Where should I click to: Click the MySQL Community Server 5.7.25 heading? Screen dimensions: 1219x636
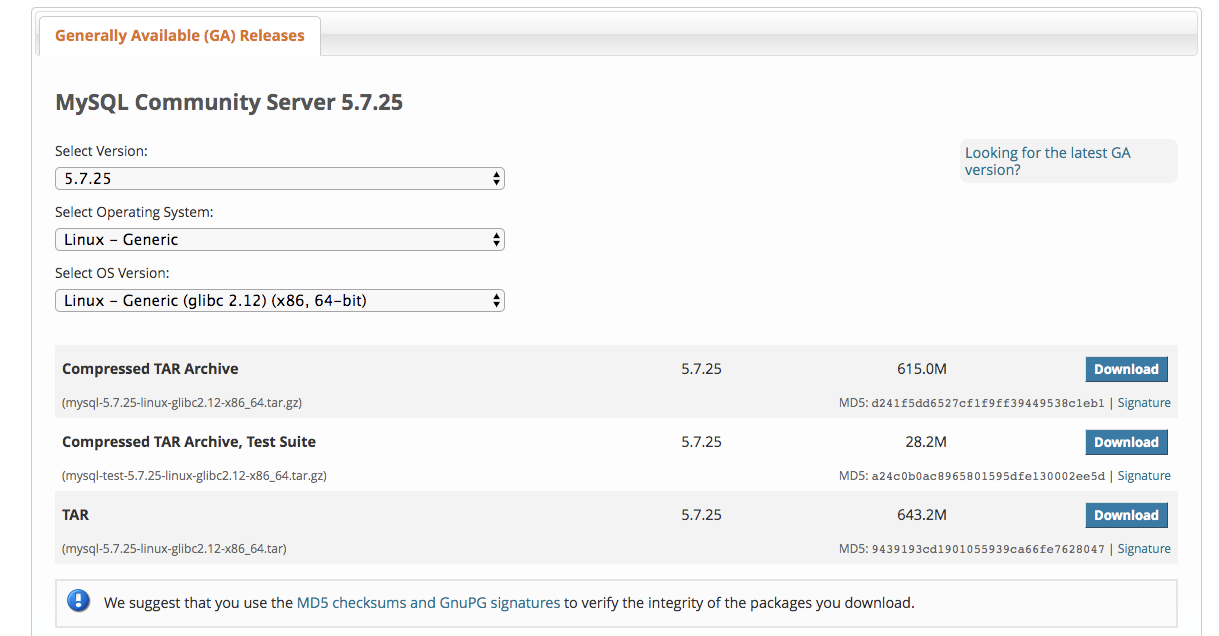[x=229, y=102]
